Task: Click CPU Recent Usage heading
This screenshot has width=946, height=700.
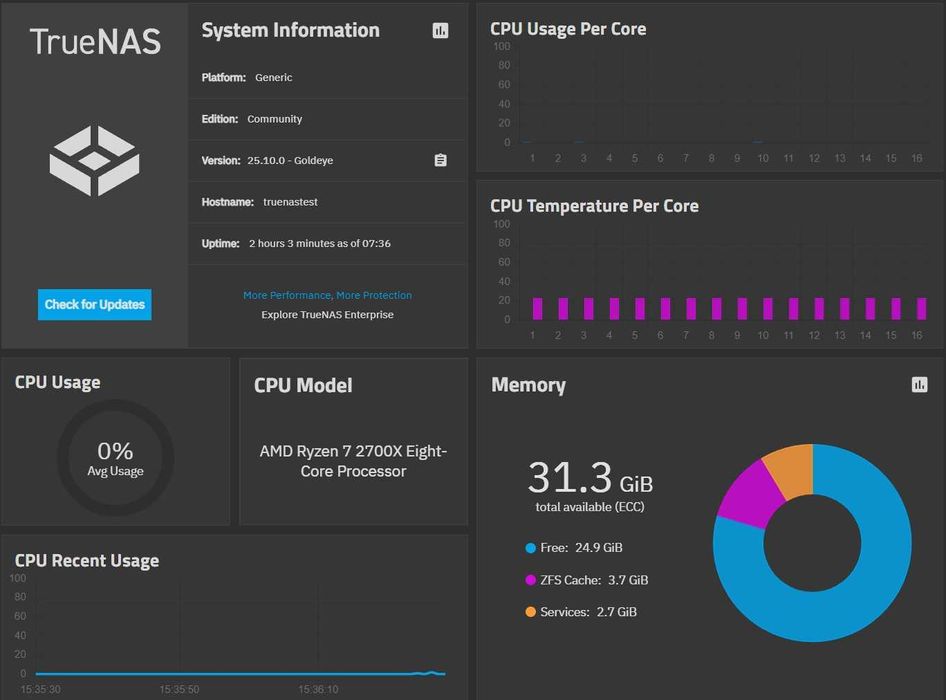Action: point(87,561)
